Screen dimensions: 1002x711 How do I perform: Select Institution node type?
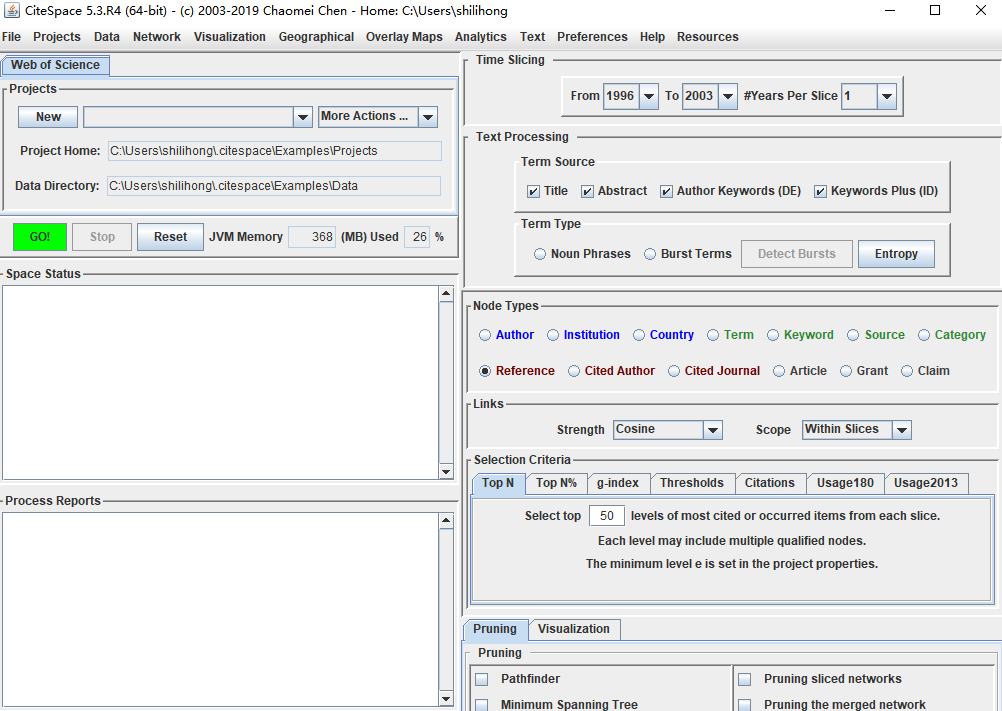pyautogui.click(x=553, y=335)
